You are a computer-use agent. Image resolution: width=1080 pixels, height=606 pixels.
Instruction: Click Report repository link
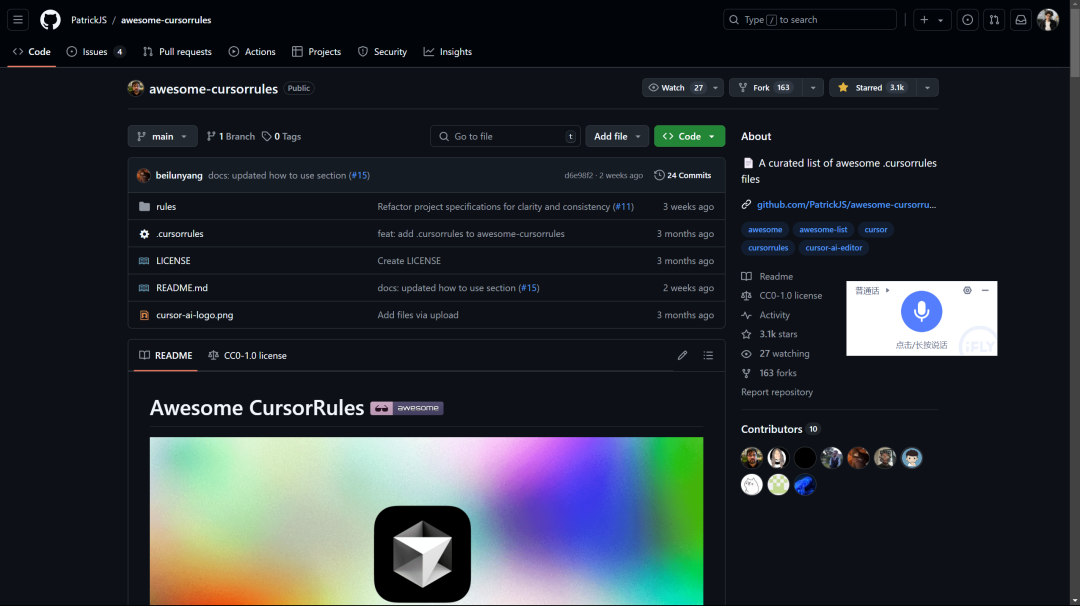(777, 392)
